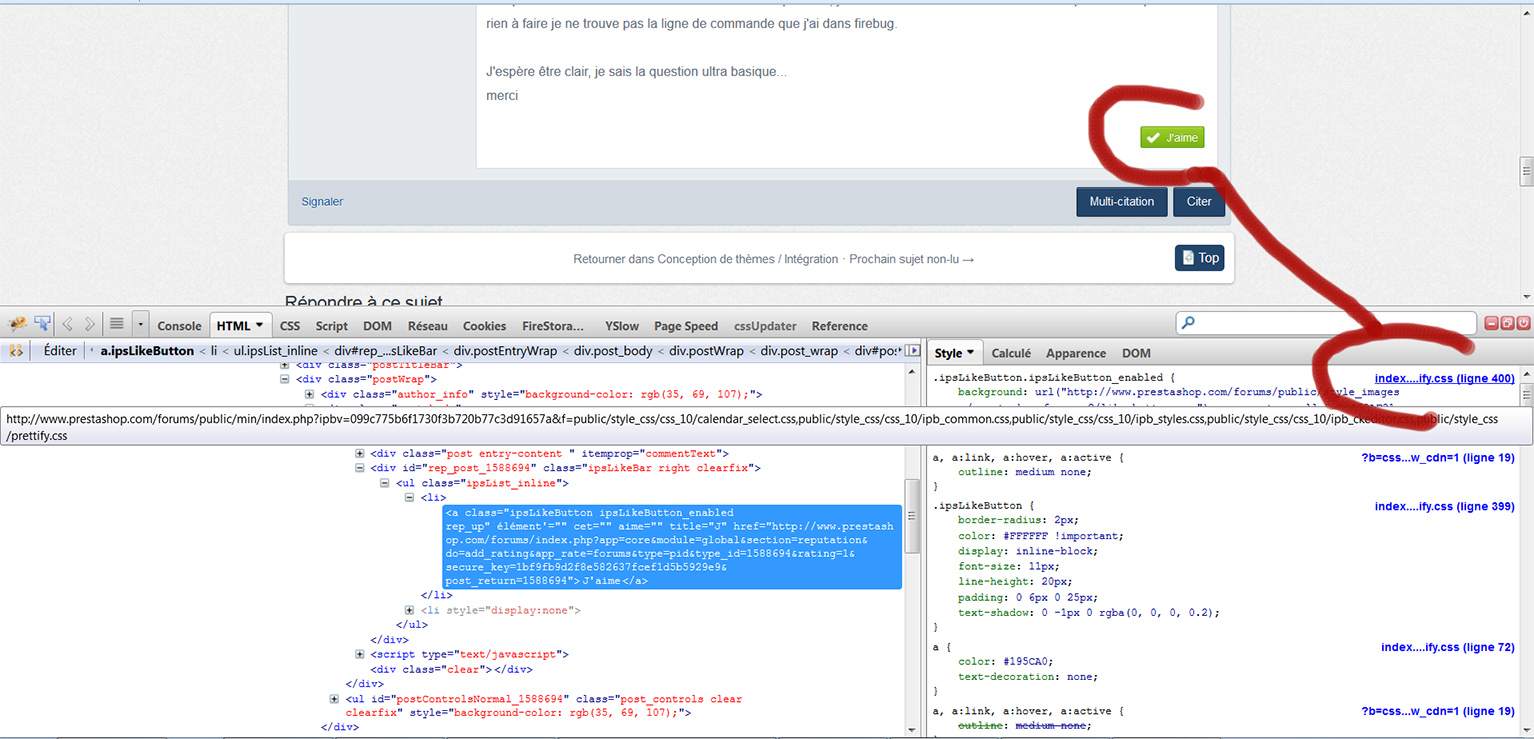Go to Prochain sujet non-lu

[x=912, y=259]
